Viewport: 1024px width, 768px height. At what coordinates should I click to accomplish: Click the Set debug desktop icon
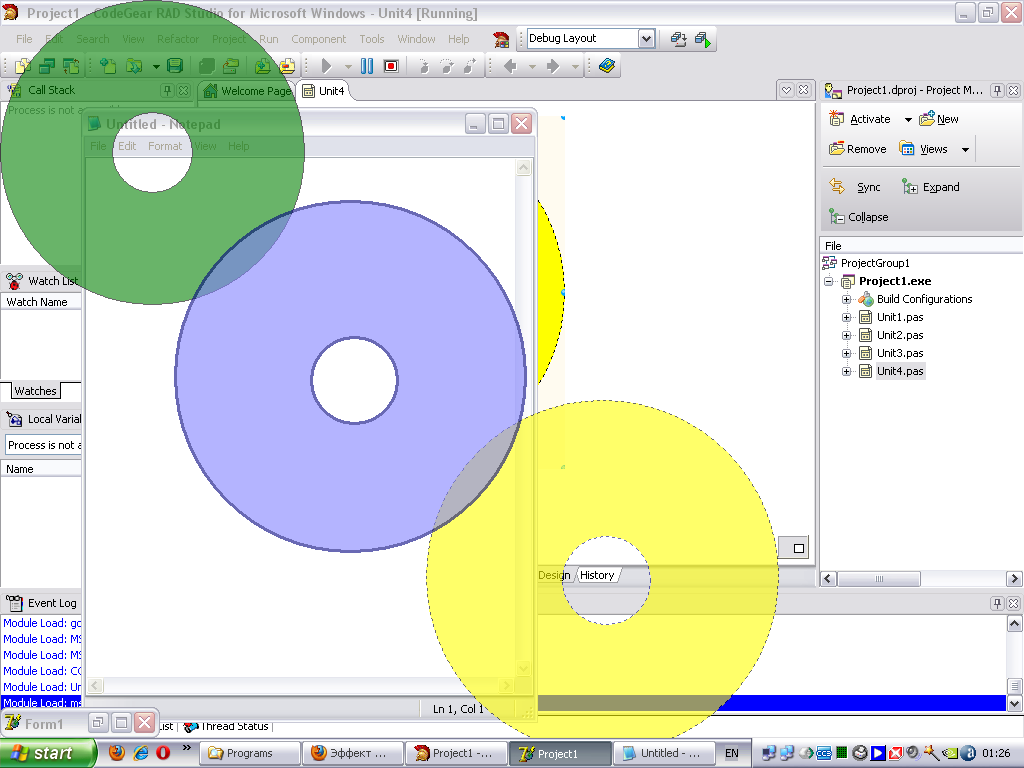(703, 39)
